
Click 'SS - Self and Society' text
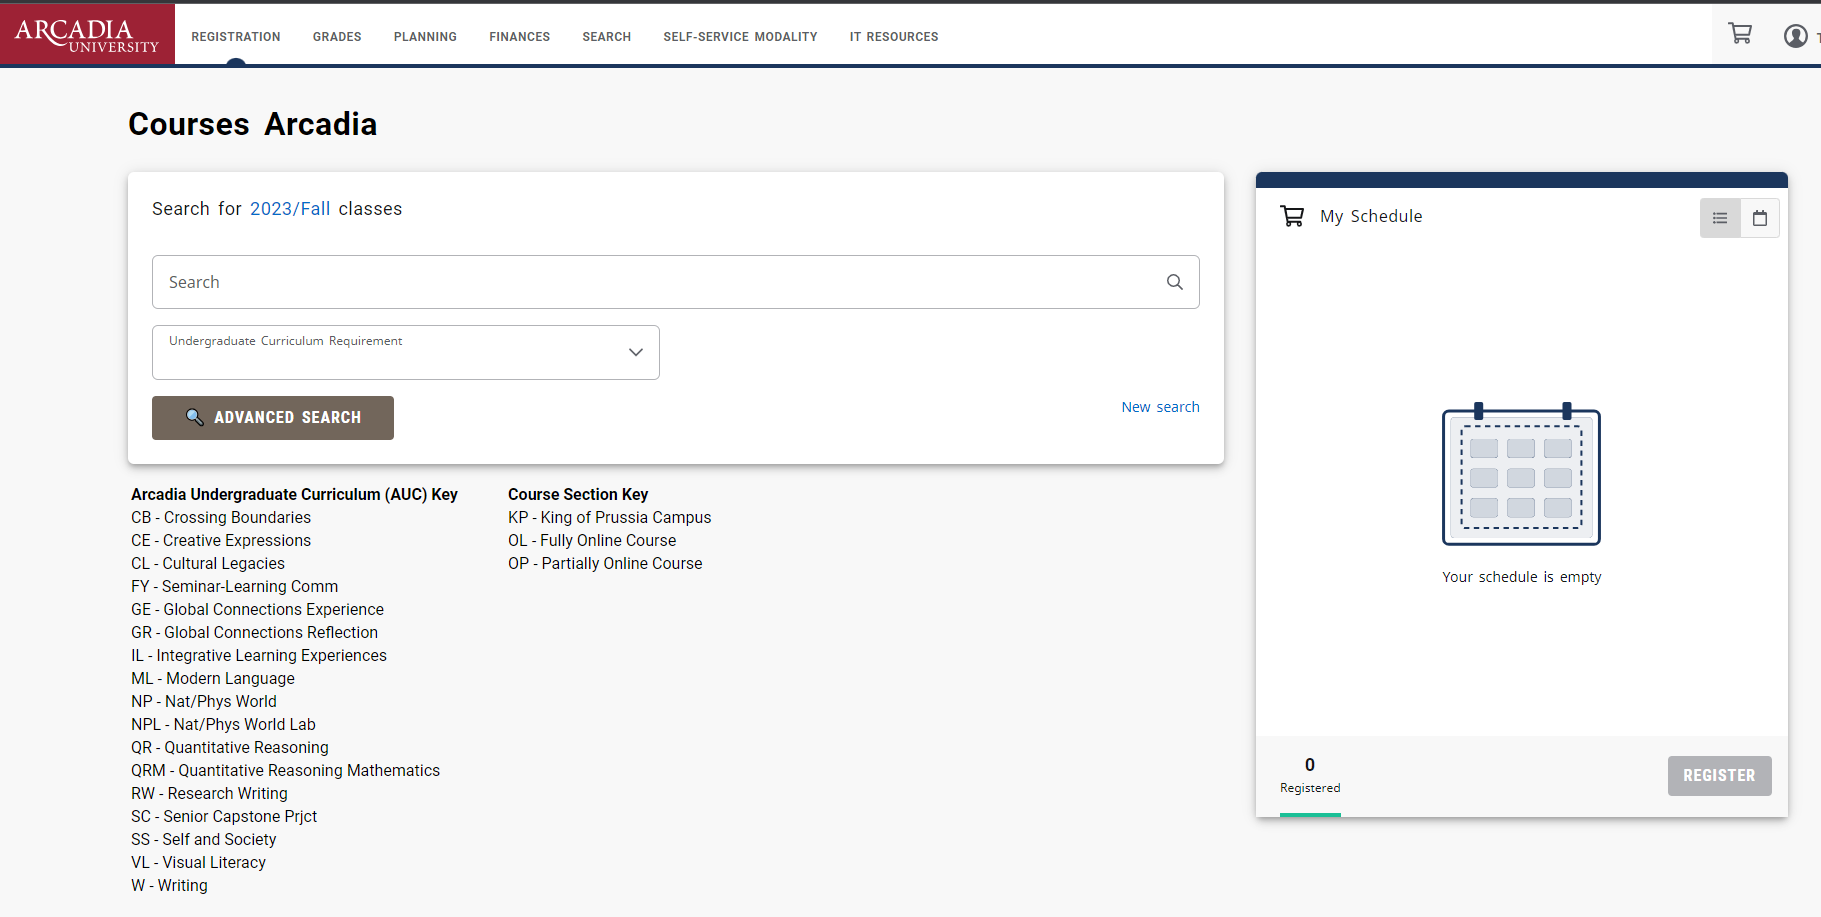pyautogui.click(x=204, y=839)
